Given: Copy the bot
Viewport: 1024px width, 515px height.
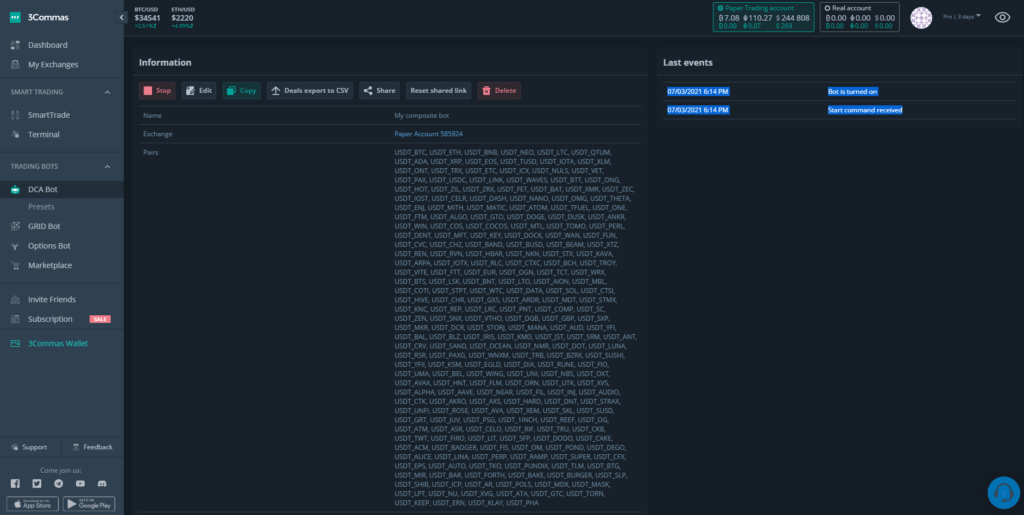Looking at the screenshot, I should pyautogui.click(x=242, y=91).
